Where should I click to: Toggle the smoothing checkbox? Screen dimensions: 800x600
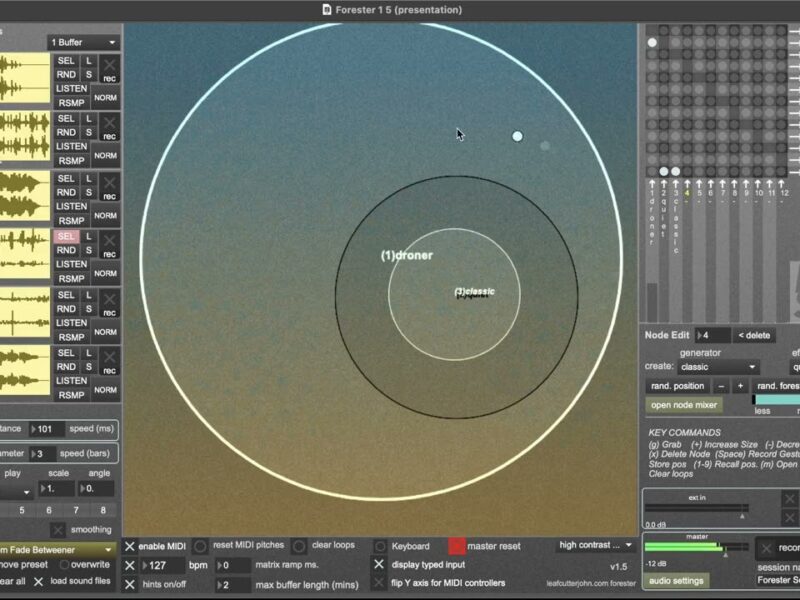[58, 530]
